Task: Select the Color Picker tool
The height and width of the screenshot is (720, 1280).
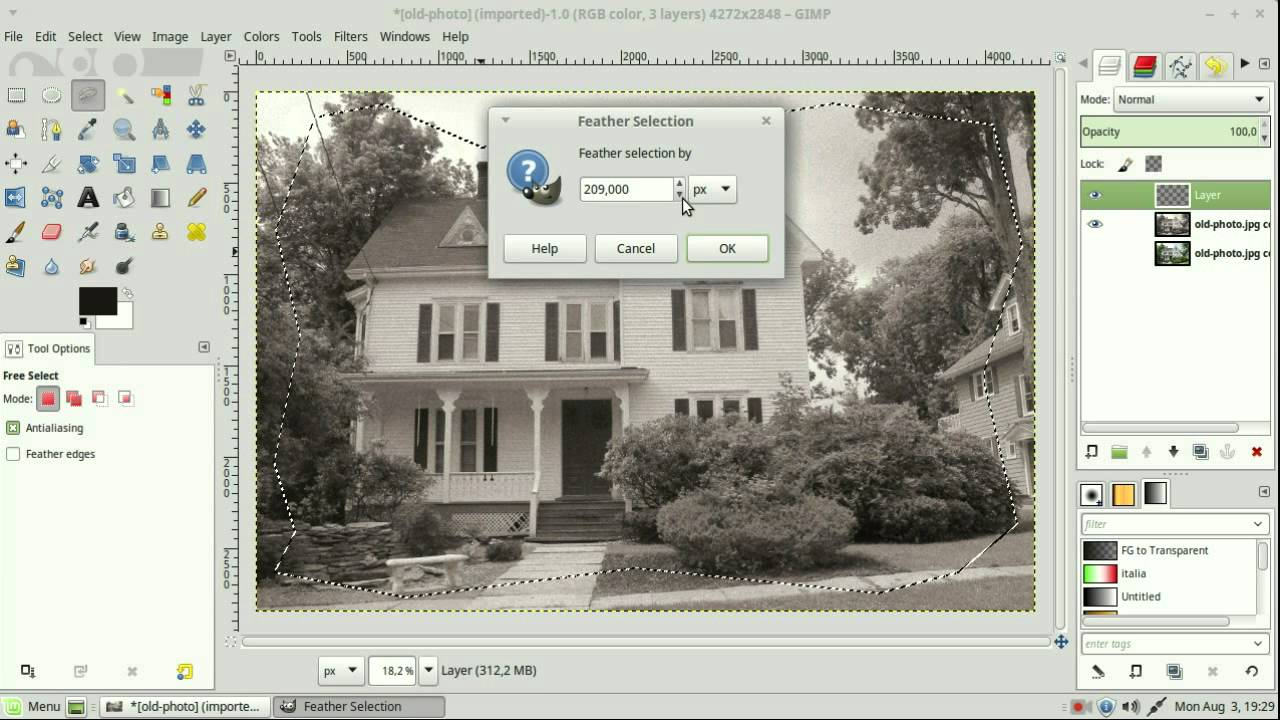Action: 88,129
